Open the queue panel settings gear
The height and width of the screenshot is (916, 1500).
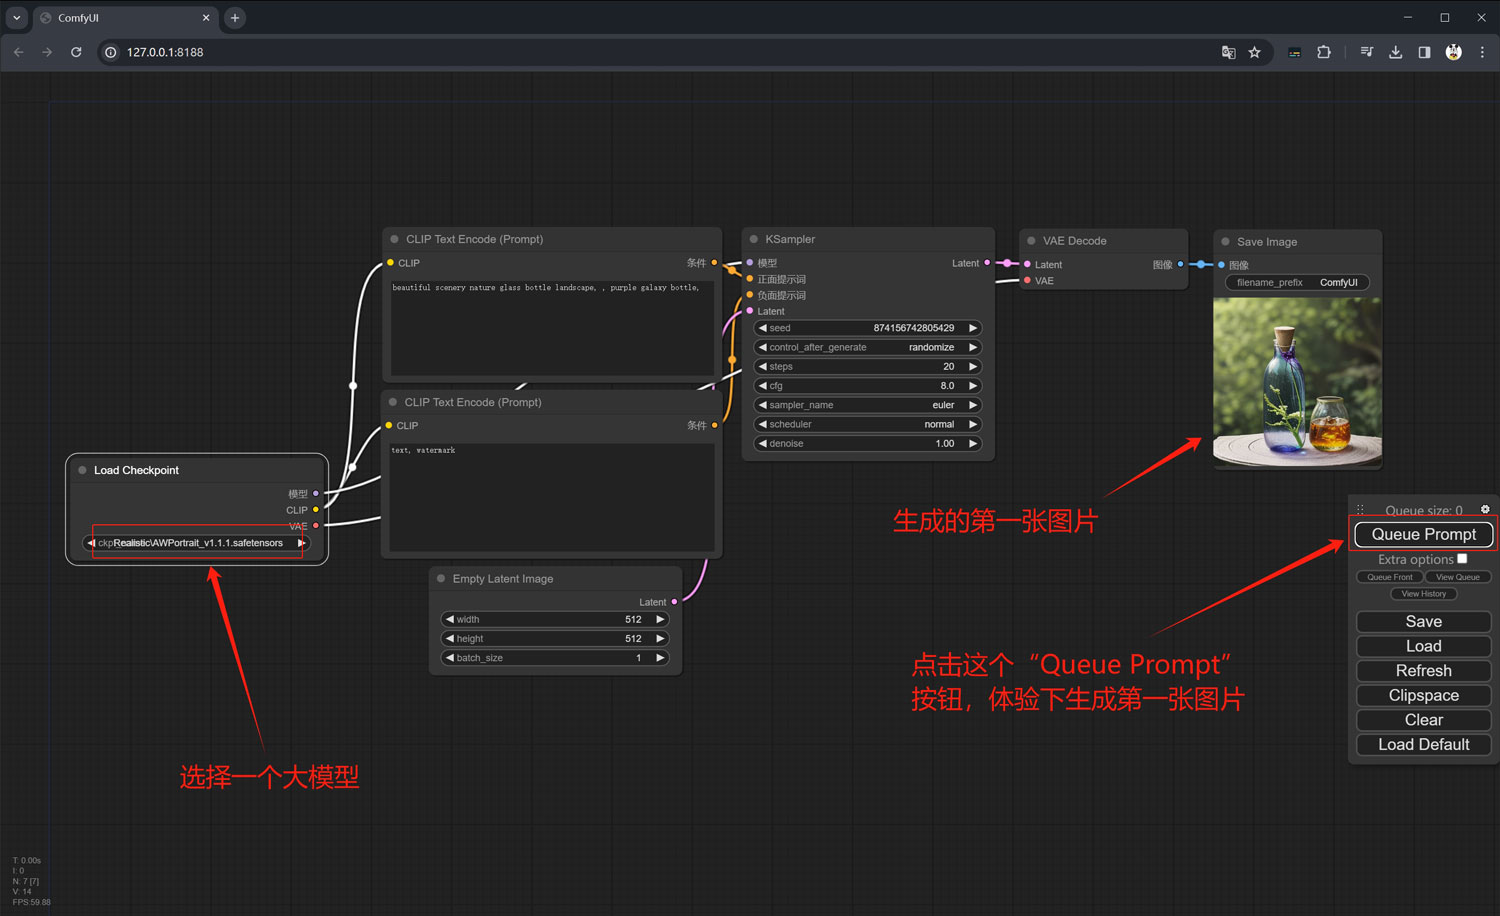click(x=1485, y=509)
